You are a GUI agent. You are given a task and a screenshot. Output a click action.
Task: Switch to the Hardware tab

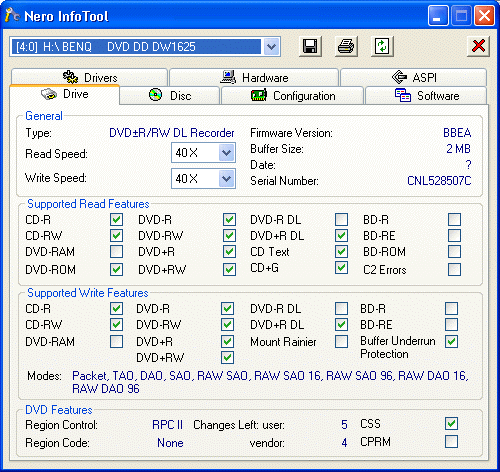click(254, 77)
